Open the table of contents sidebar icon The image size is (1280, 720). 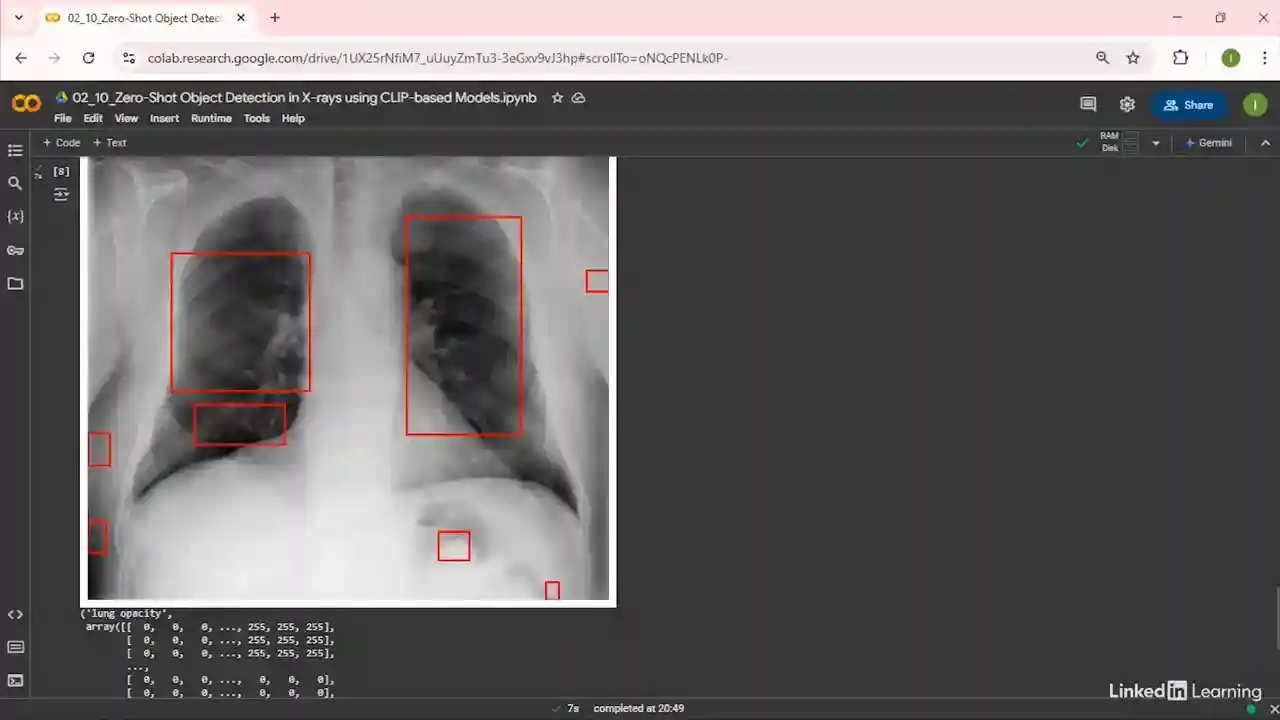(15, 150)
